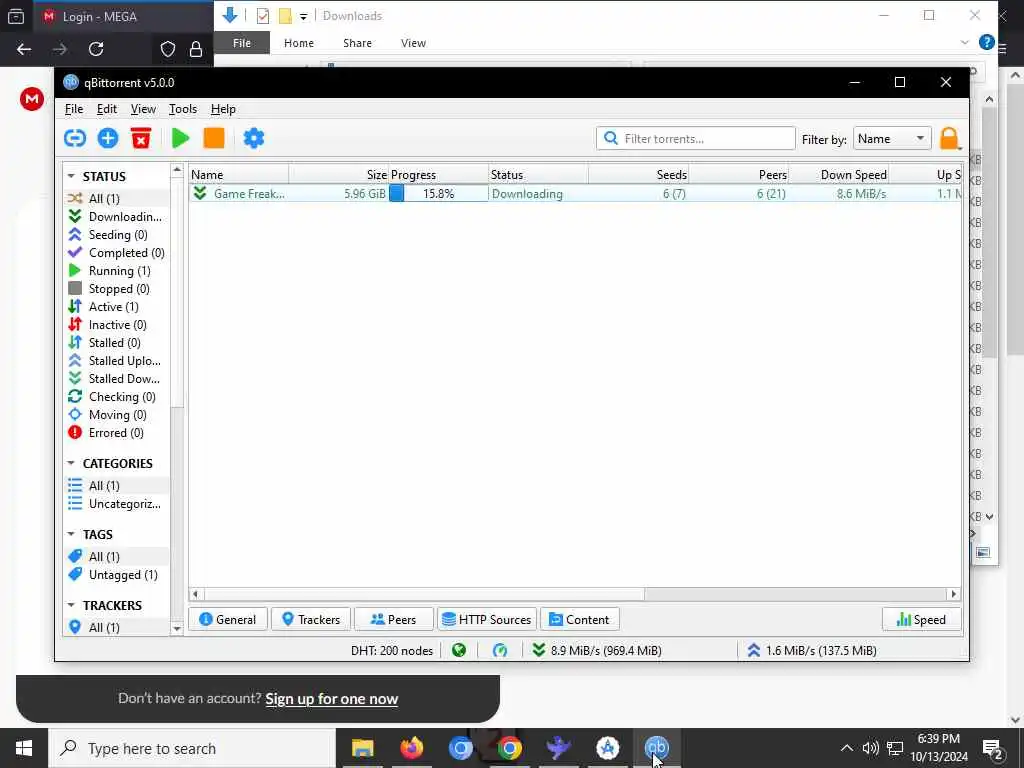The height and width of the screenshot is (768, 1024).
Task: Open the File menu in qBittorrent
Action: (74, 109)
